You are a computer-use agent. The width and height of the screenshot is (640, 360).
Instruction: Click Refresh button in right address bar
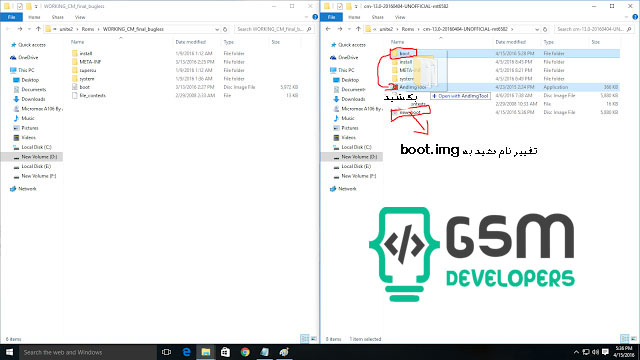[x=545, y=29]
